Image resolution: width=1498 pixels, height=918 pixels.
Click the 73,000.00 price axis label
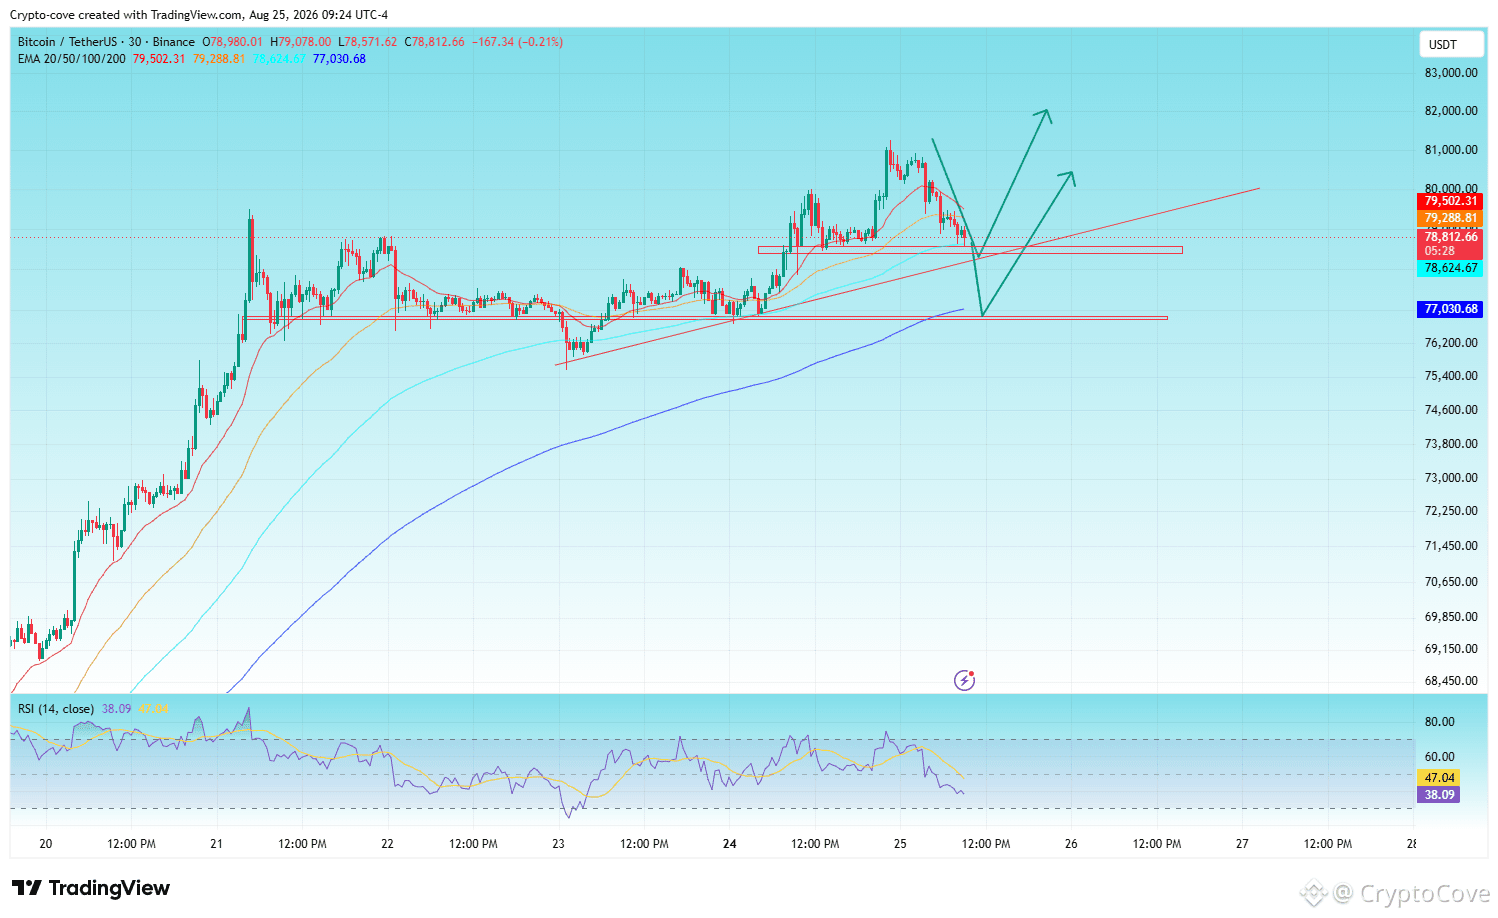[1451, 478]
